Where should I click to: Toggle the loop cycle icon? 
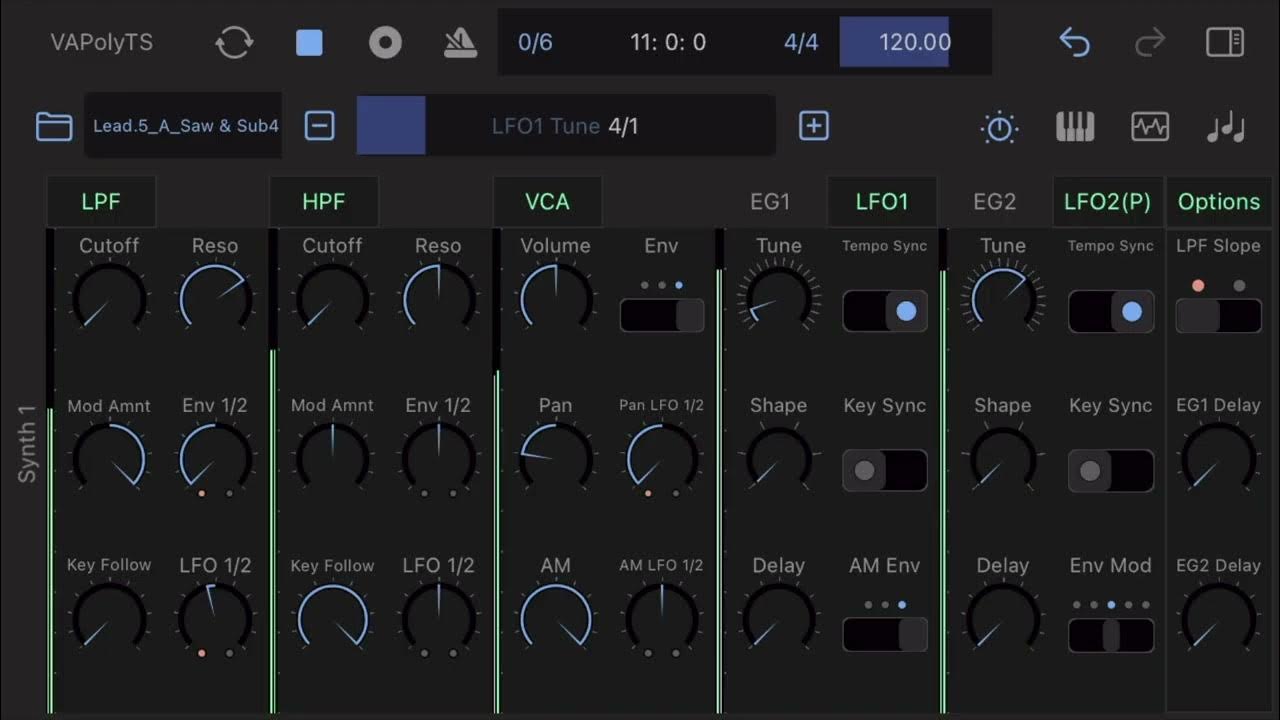(234, 42)
